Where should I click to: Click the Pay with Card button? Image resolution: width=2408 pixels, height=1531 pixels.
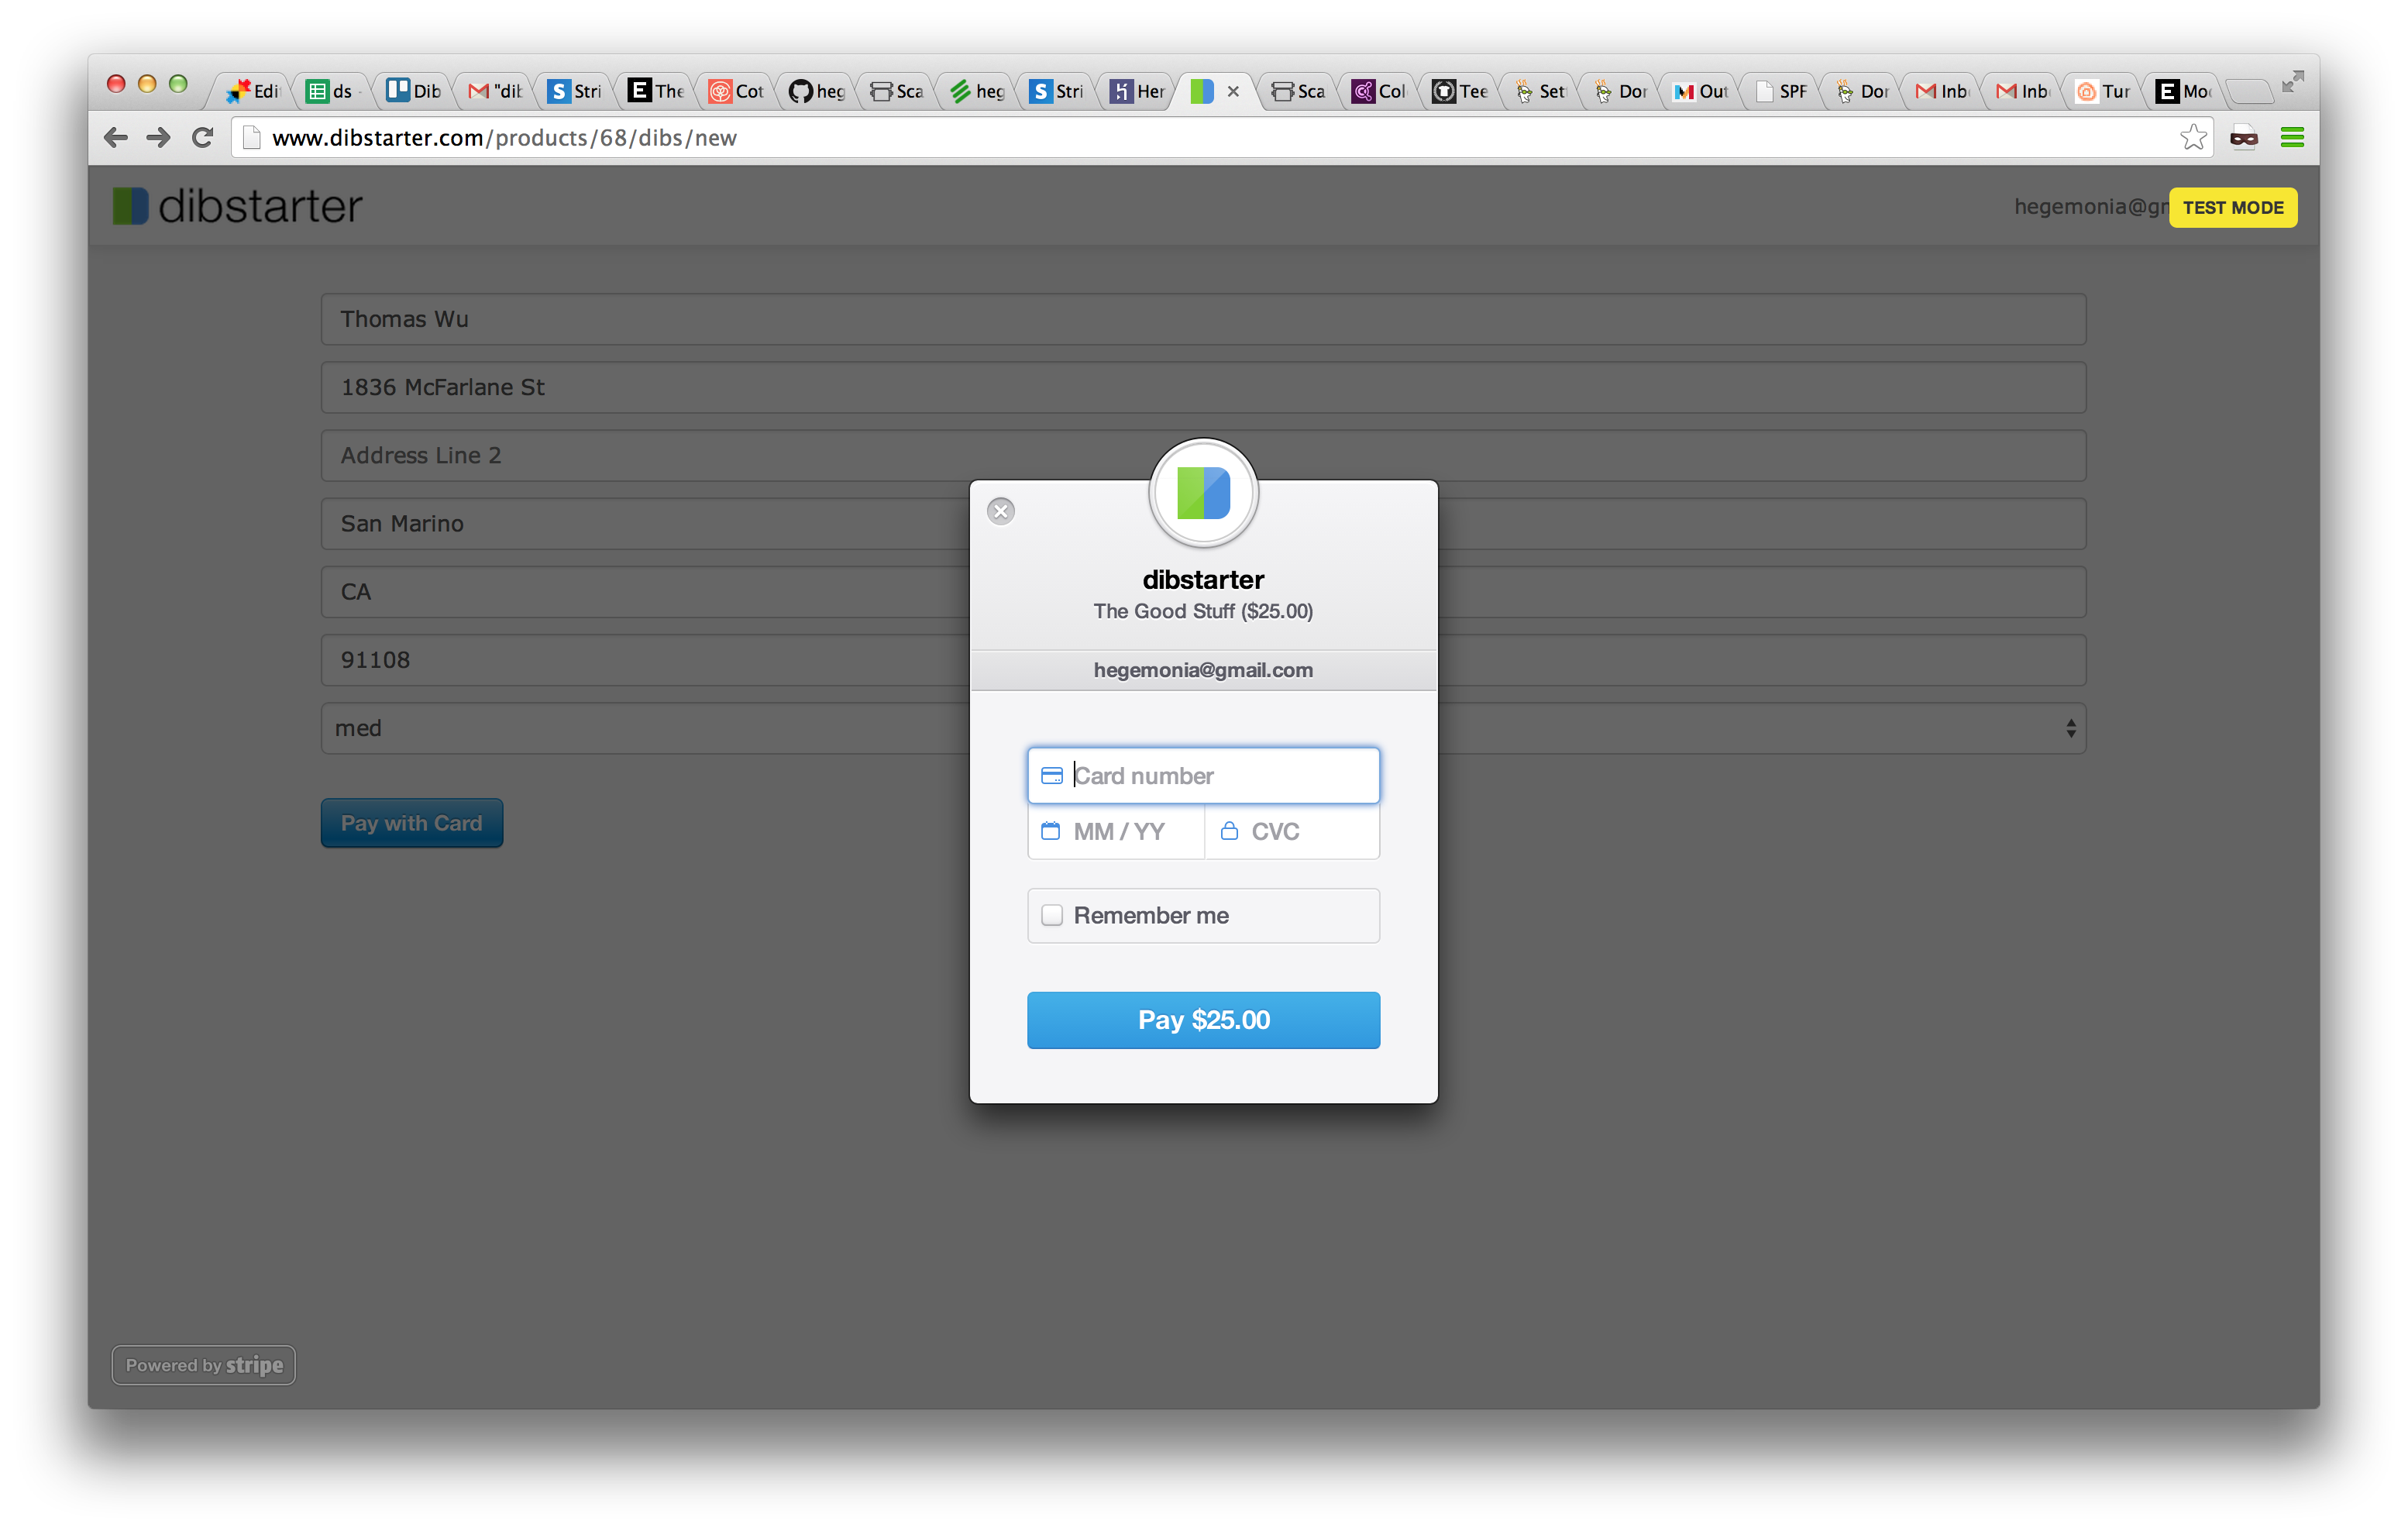(411, 823)
